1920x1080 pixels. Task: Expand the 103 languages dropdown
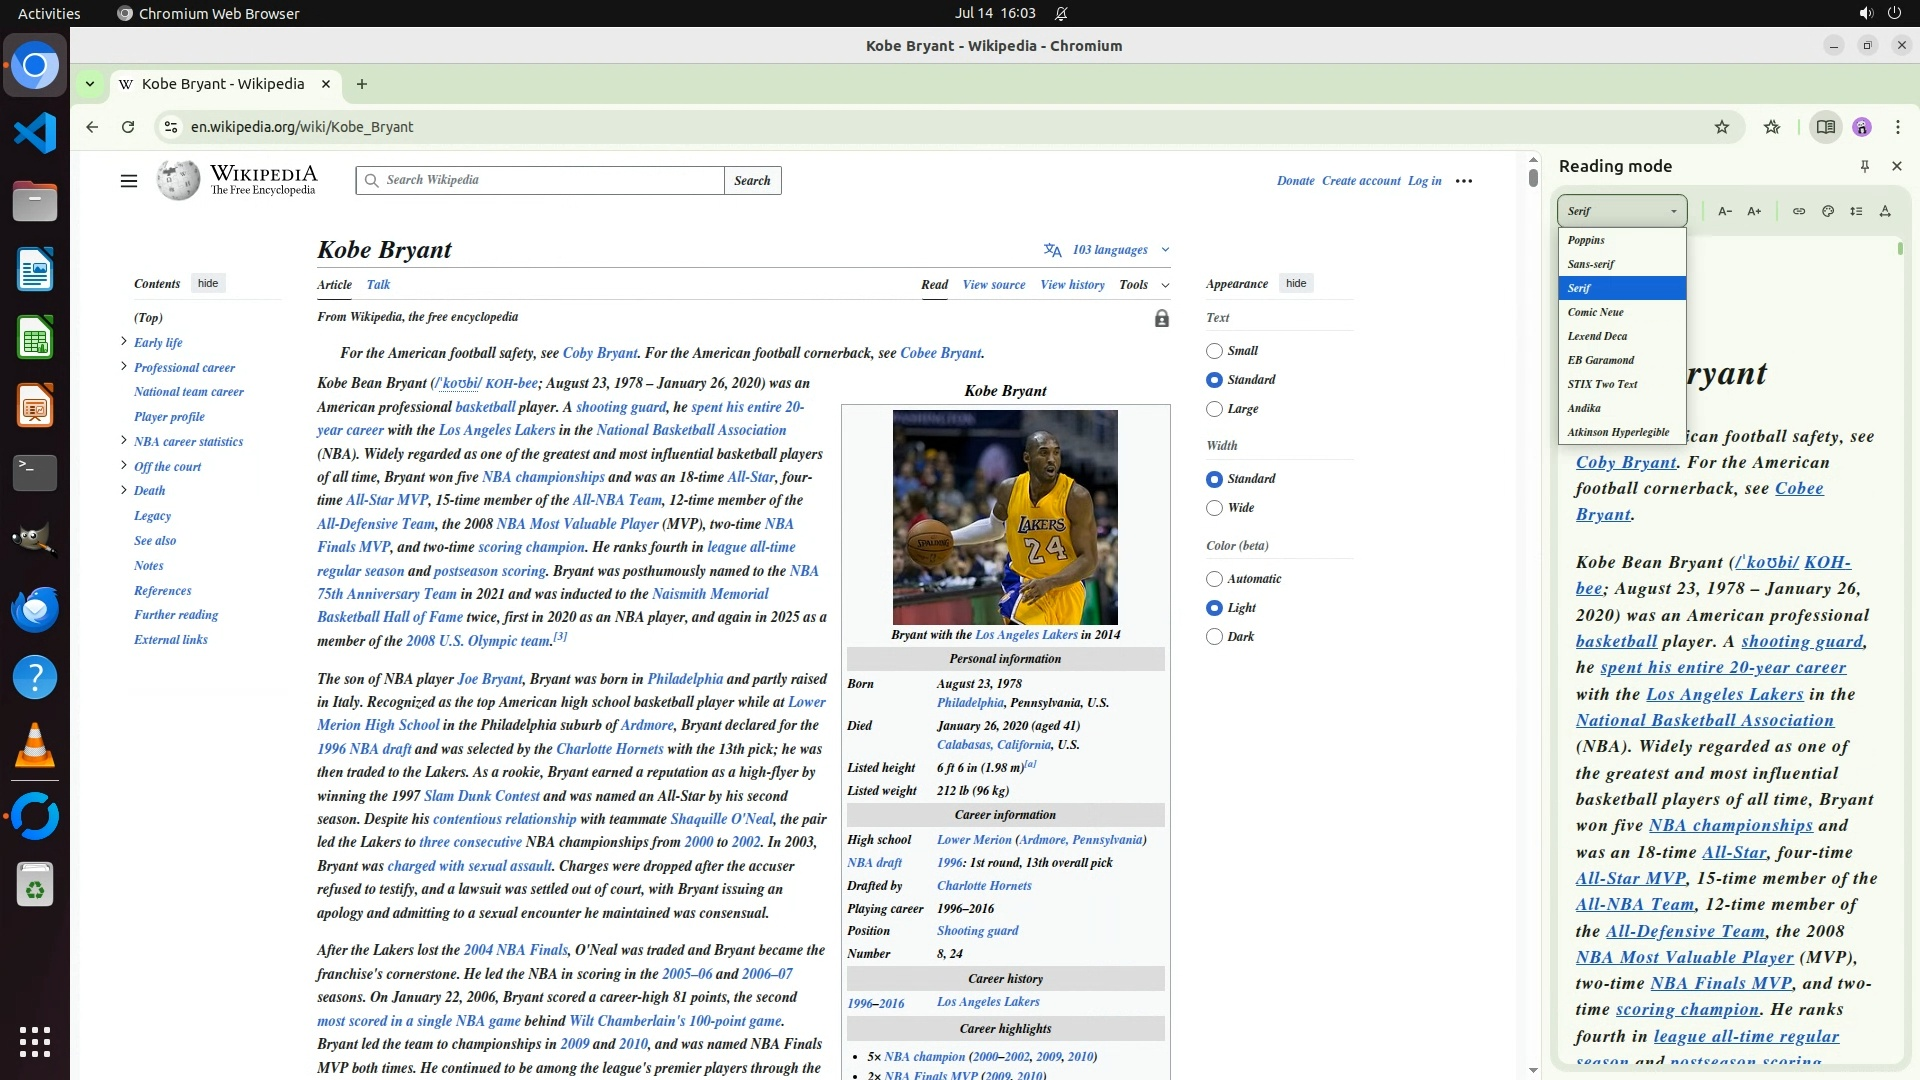(x=1108, y=250)
